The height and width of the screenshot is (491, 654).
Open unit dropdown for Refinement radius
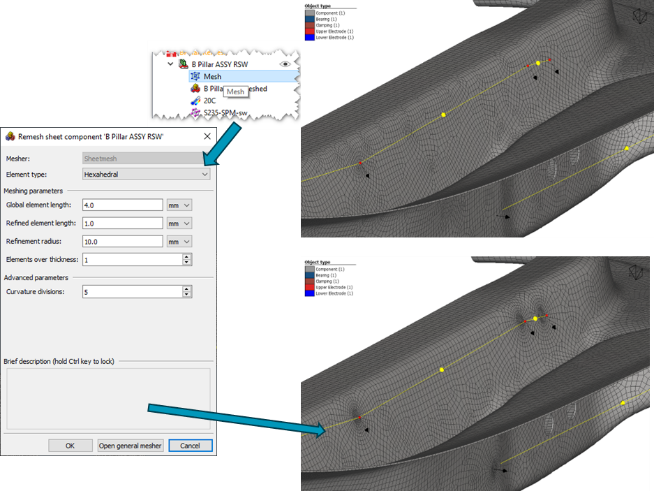point(180,241)
